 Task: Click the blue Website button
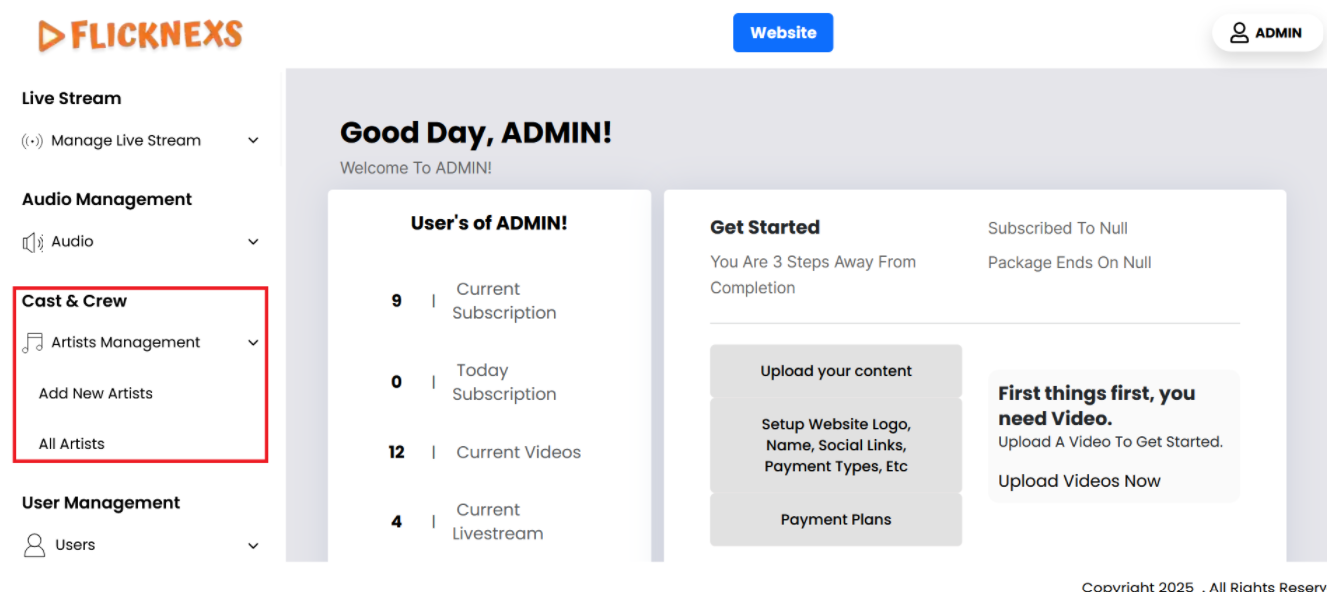click(783, 33)
